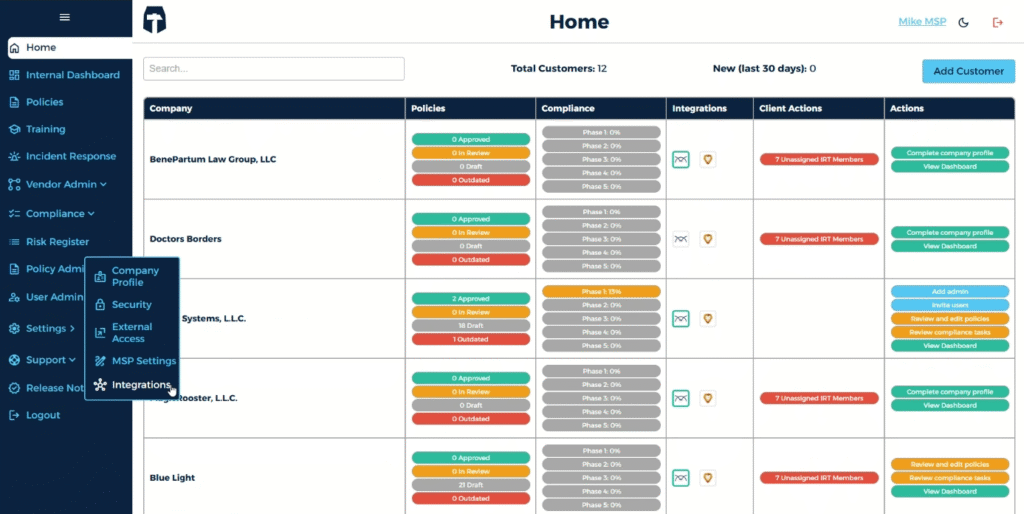The image size is (1024, 514).
Task: Open the Mike MSP profile link
Action: [922, 22]
